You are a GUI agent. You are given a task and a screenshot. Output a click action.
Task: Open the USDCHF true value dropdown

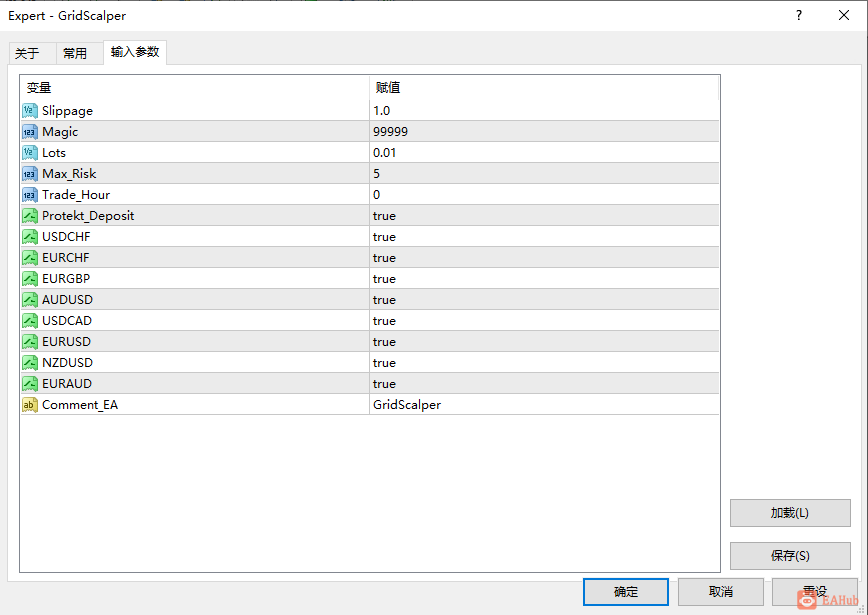[x=545, y=237]
